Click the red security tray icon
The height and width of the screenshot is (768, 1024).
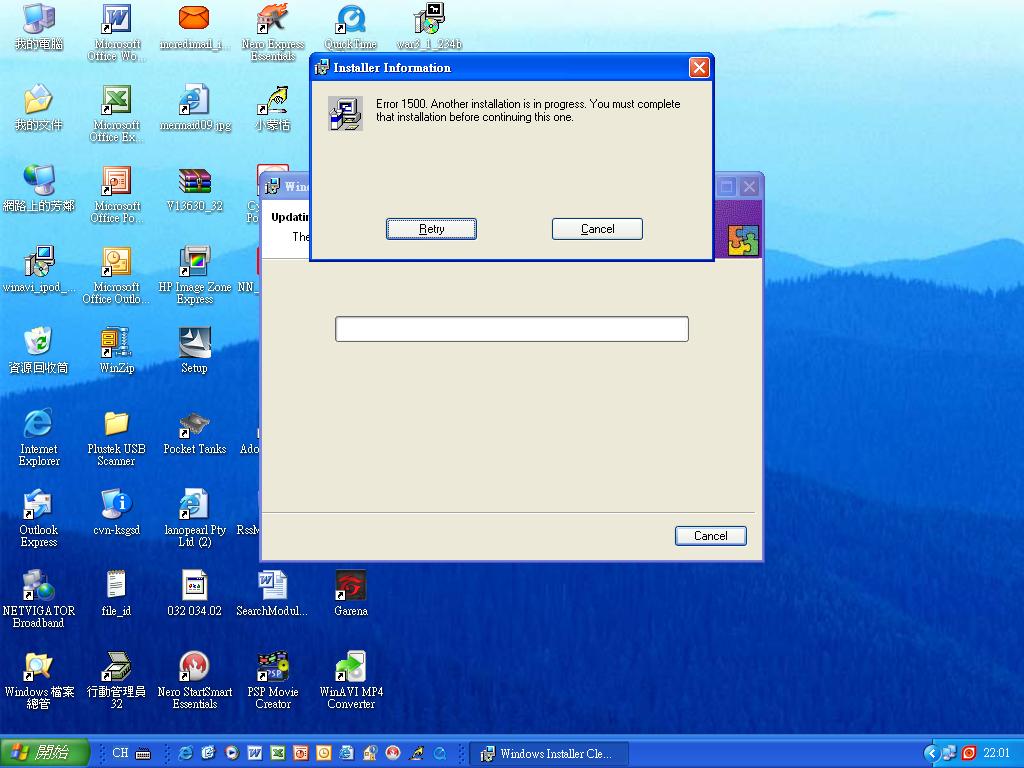pos(969,753)
